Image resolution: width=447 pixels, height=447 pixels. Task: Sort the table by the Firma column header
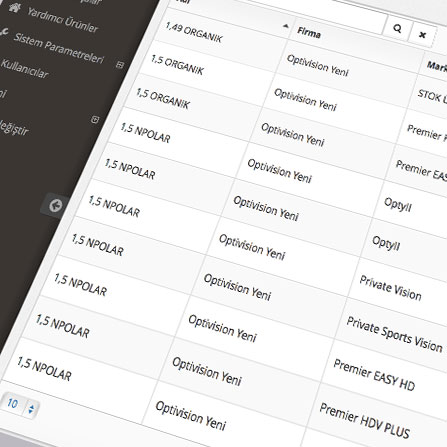coord(309,33)
